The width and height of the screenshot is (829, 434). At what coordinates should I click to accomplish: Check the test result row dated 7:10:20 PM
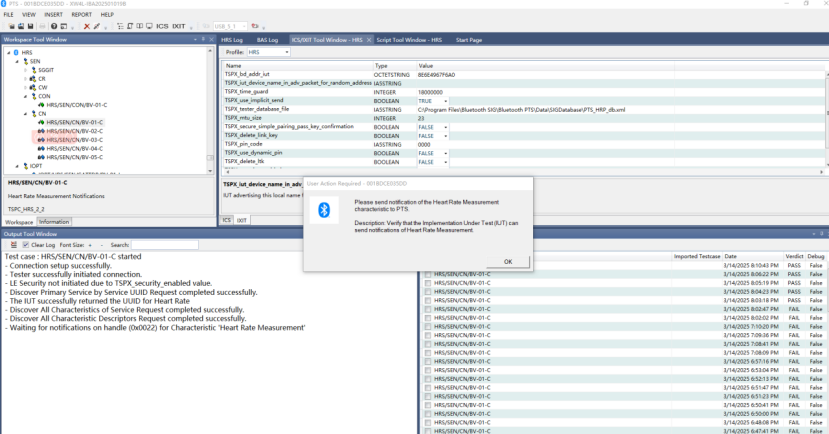428,327
